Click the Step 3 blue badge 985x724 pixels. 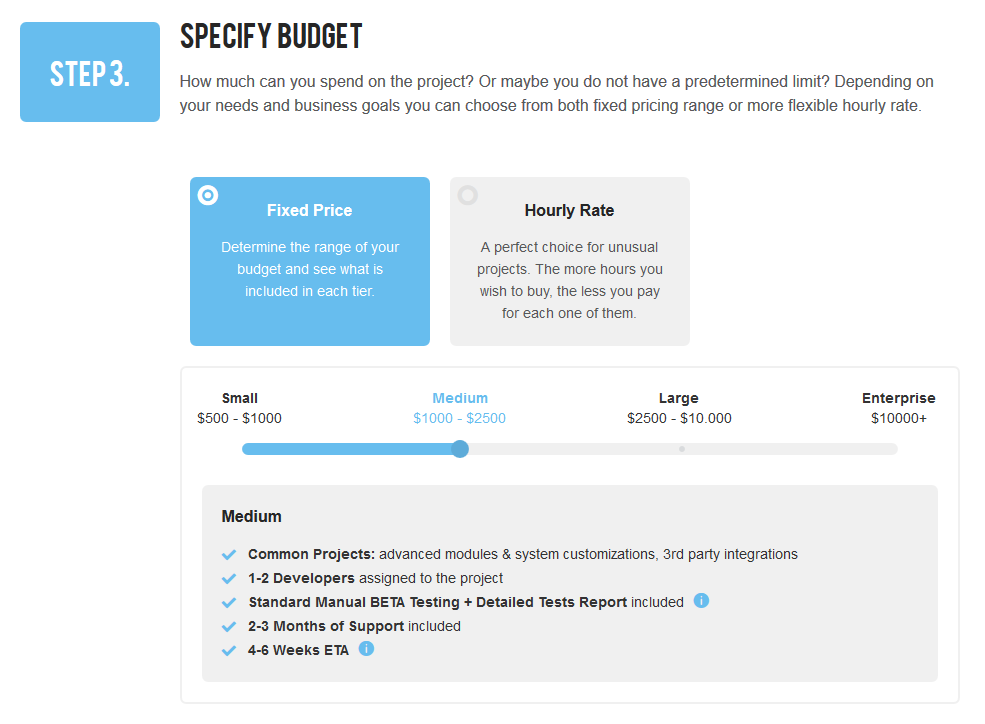(90, 72)
